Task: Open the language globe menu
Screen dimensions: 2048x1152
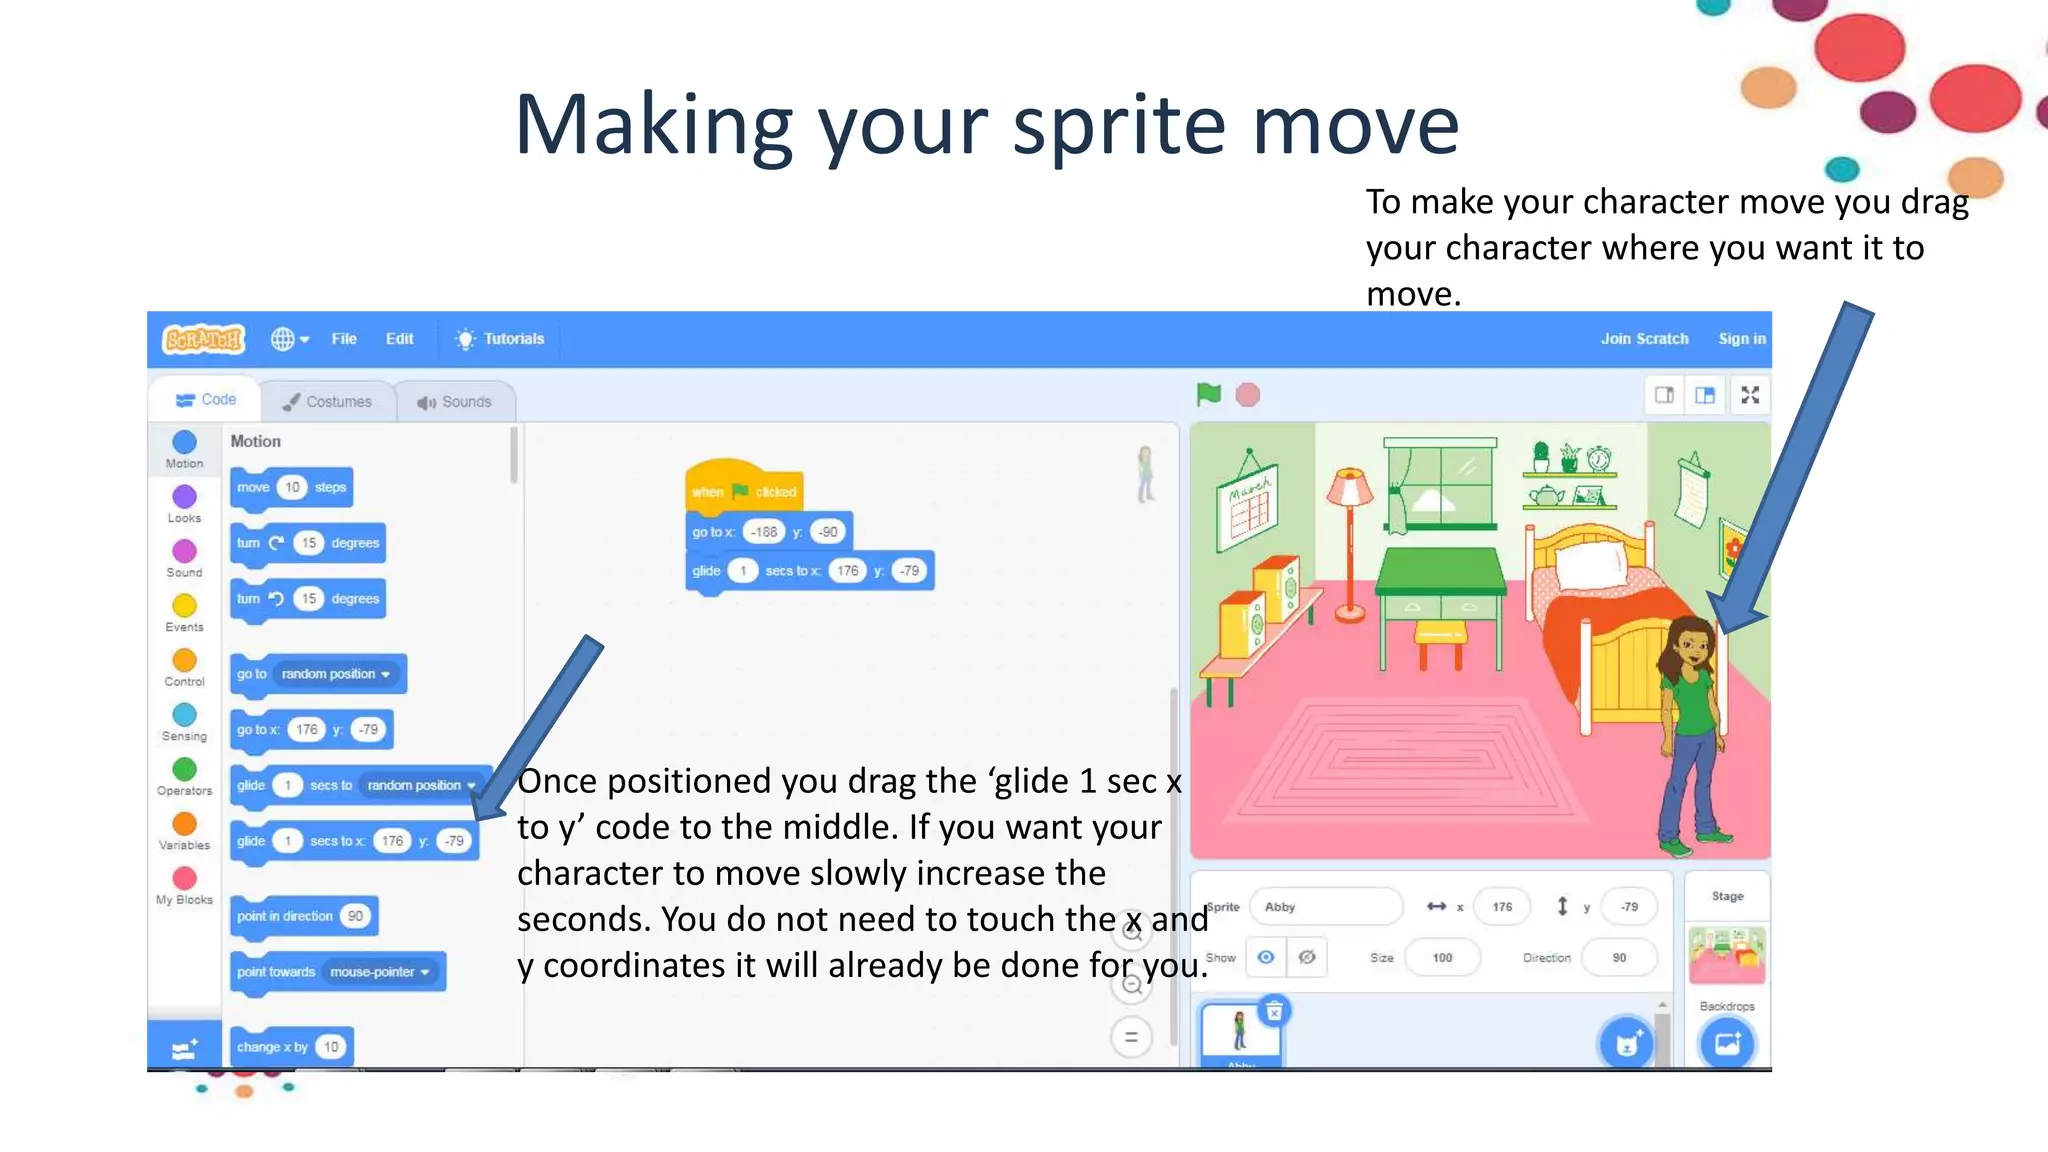Action: click(x=290, y=339)
